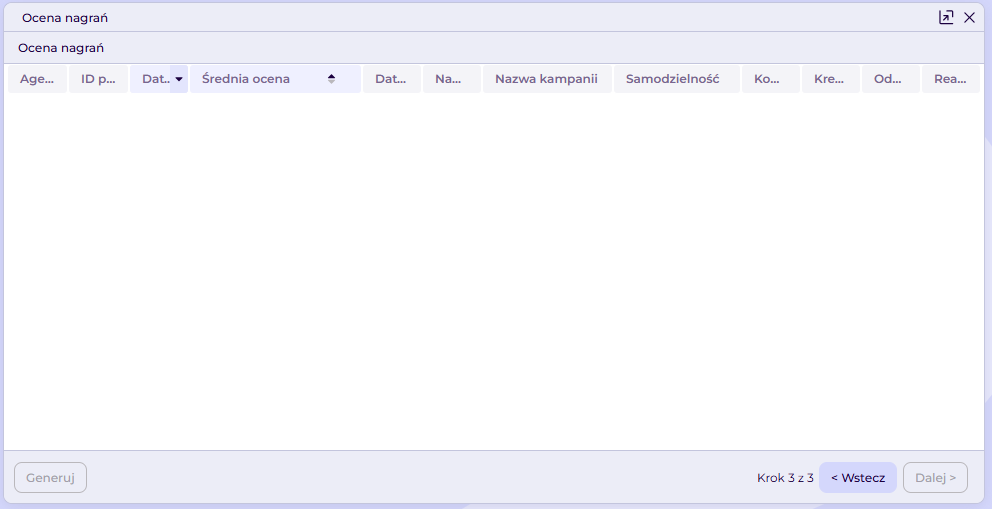Go back with Wstecz button
Screen dimensions: 992x509
(x=858, y=477)
